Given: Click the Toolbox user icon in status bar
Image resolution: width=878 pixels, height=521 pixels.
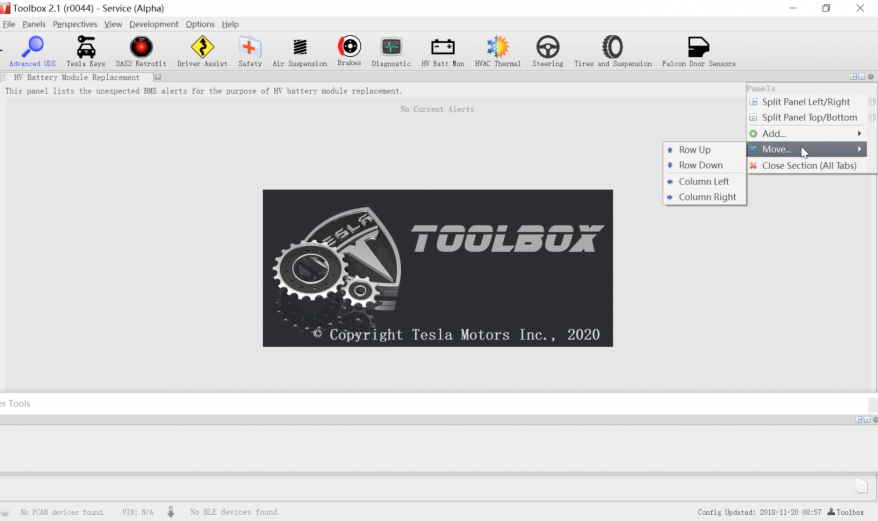Looking at the screenshot, I should point(831,511).
